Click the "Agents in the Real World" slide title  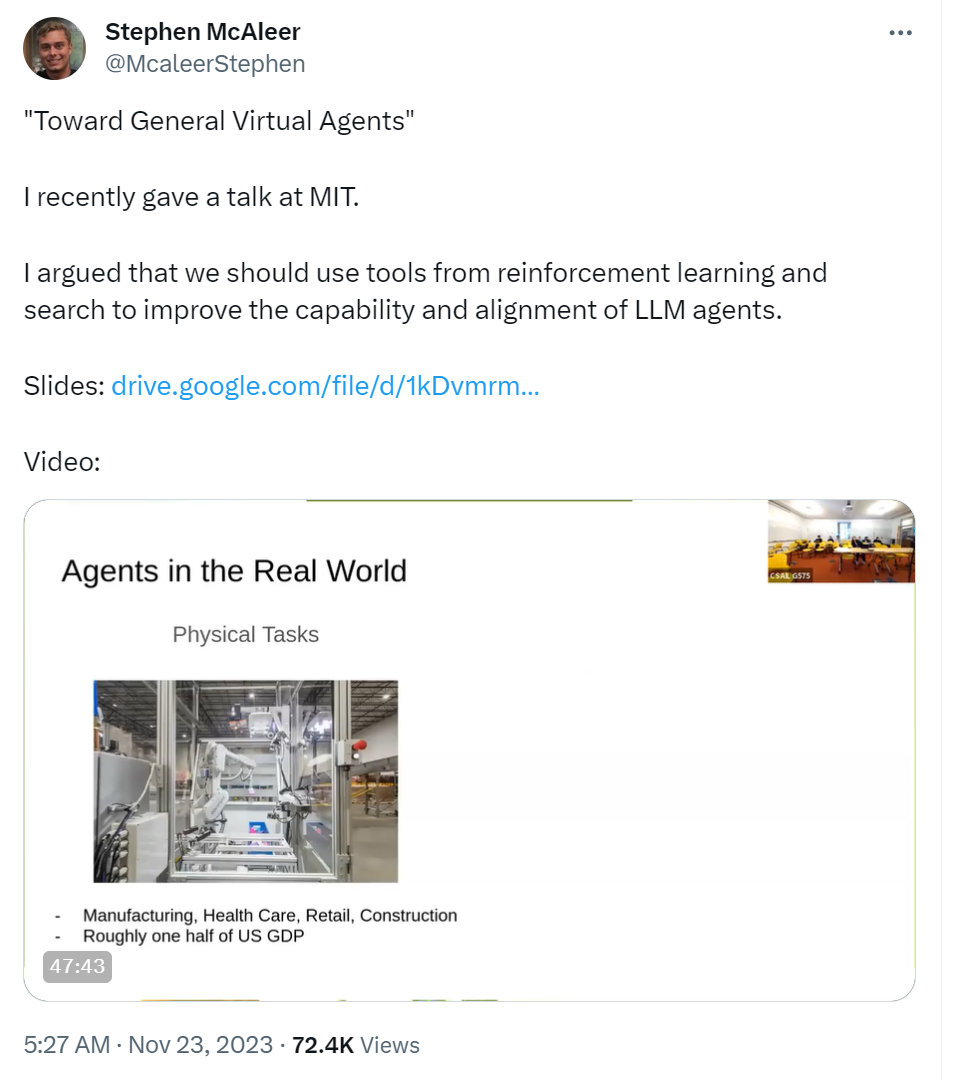click(x=234, y=571)
